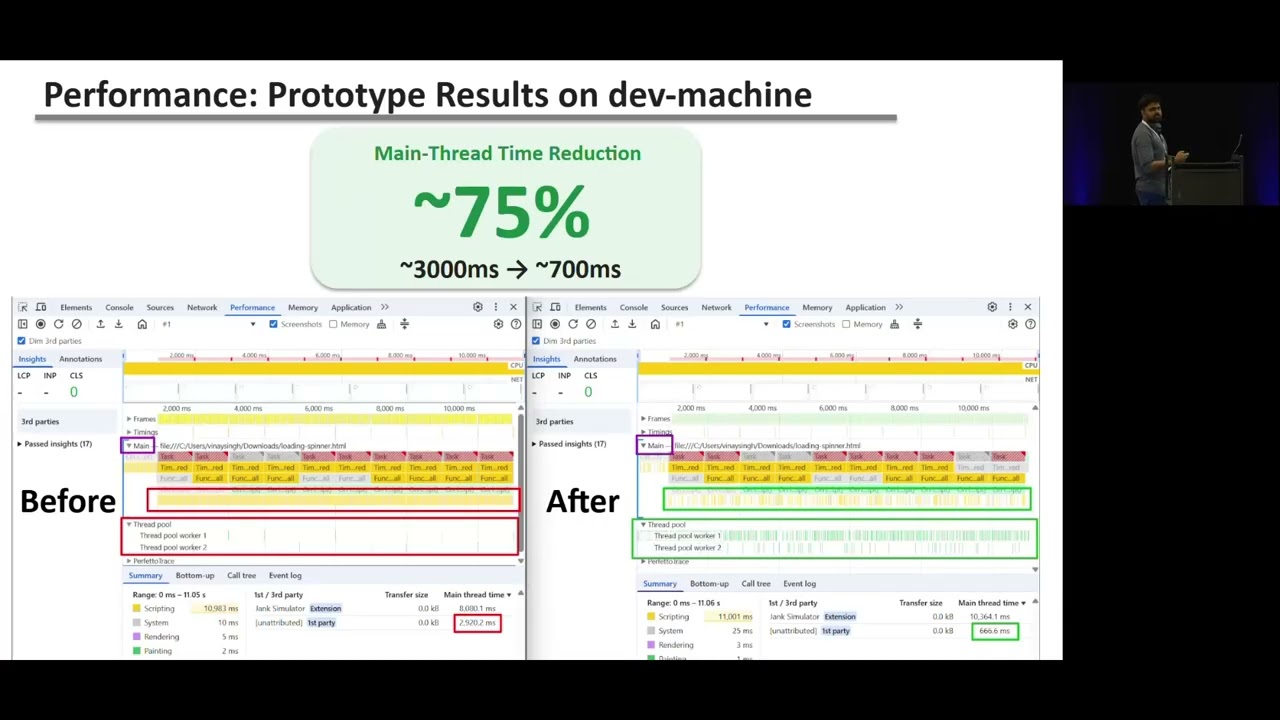Open DevTools settings gear in After panel
Viewport: 1280px width, 720px height.
click(x=992, y=307)
